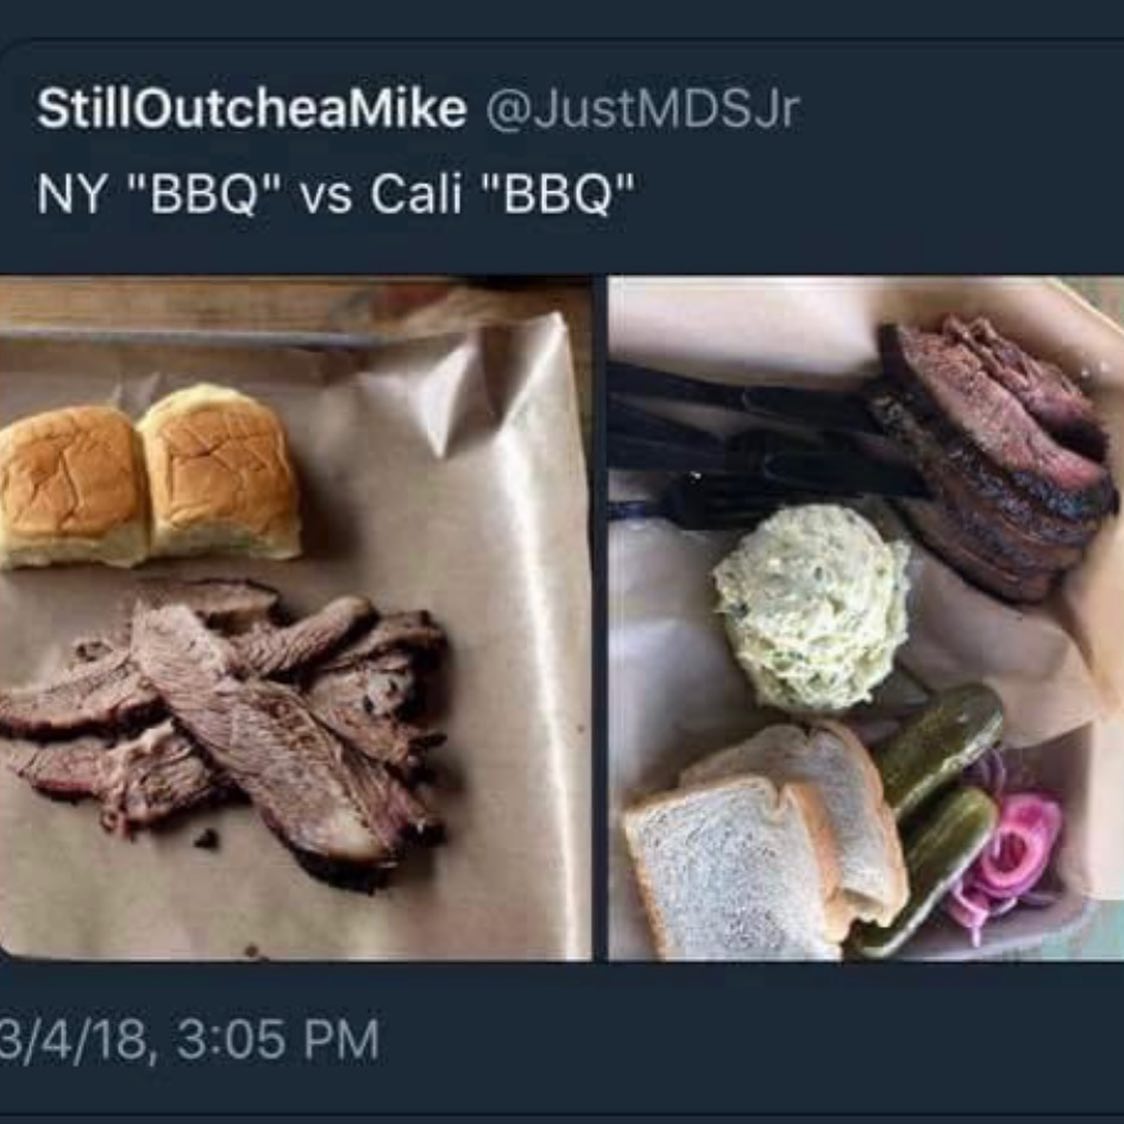Click the divider between the two photos
1124x1124 pixels.
pyautogui.click(x=600, y=619)
